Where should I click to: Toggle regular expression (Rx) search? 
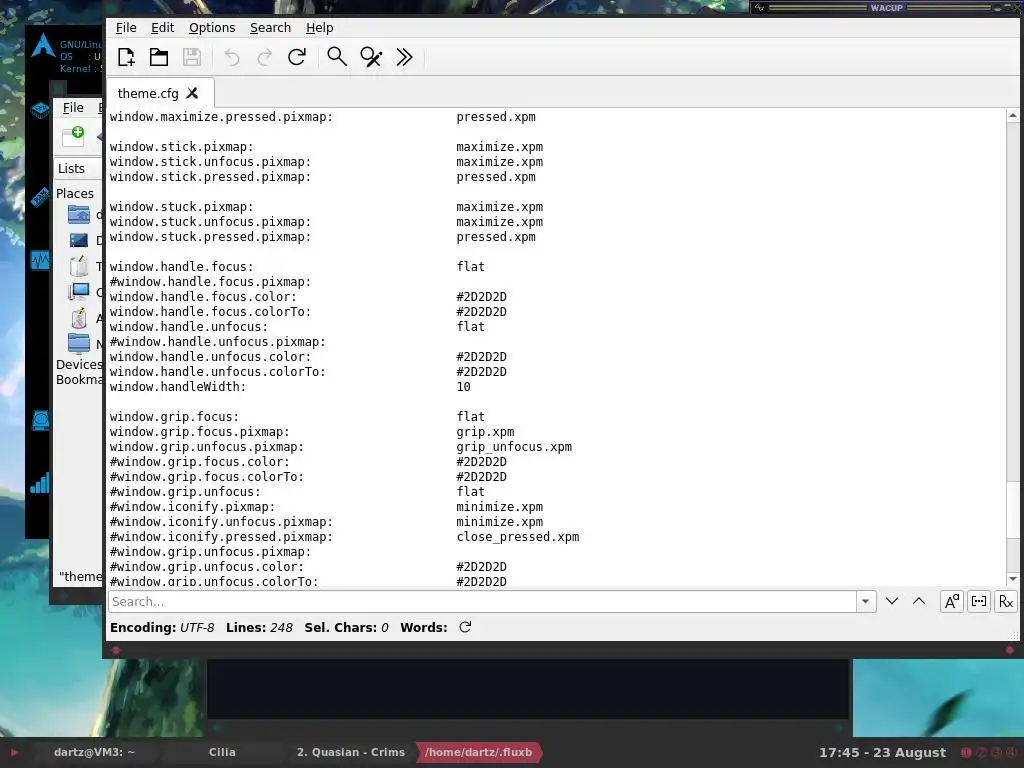pos(1006,601)
